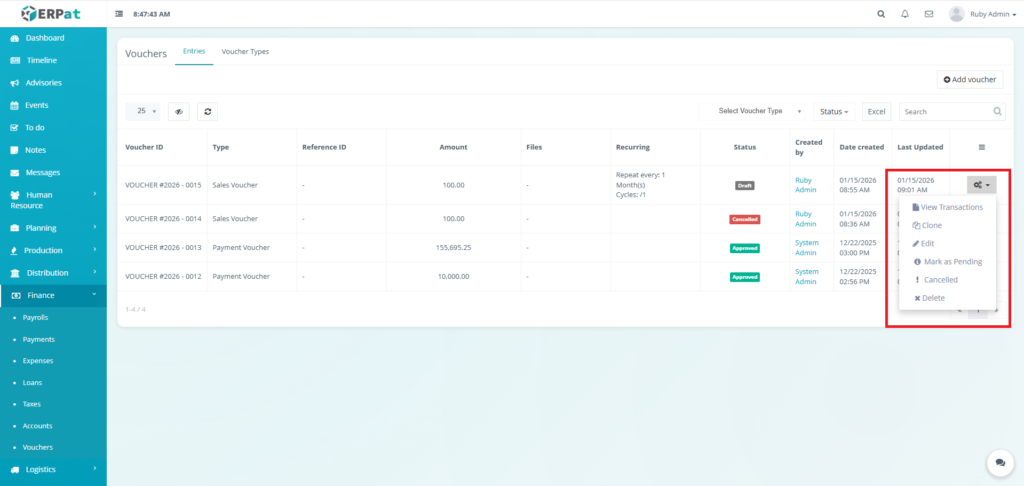The width and height of the screenshot is (1024, 486).
Task: Expand the Planning menu
Action: (x=53, y=228)
